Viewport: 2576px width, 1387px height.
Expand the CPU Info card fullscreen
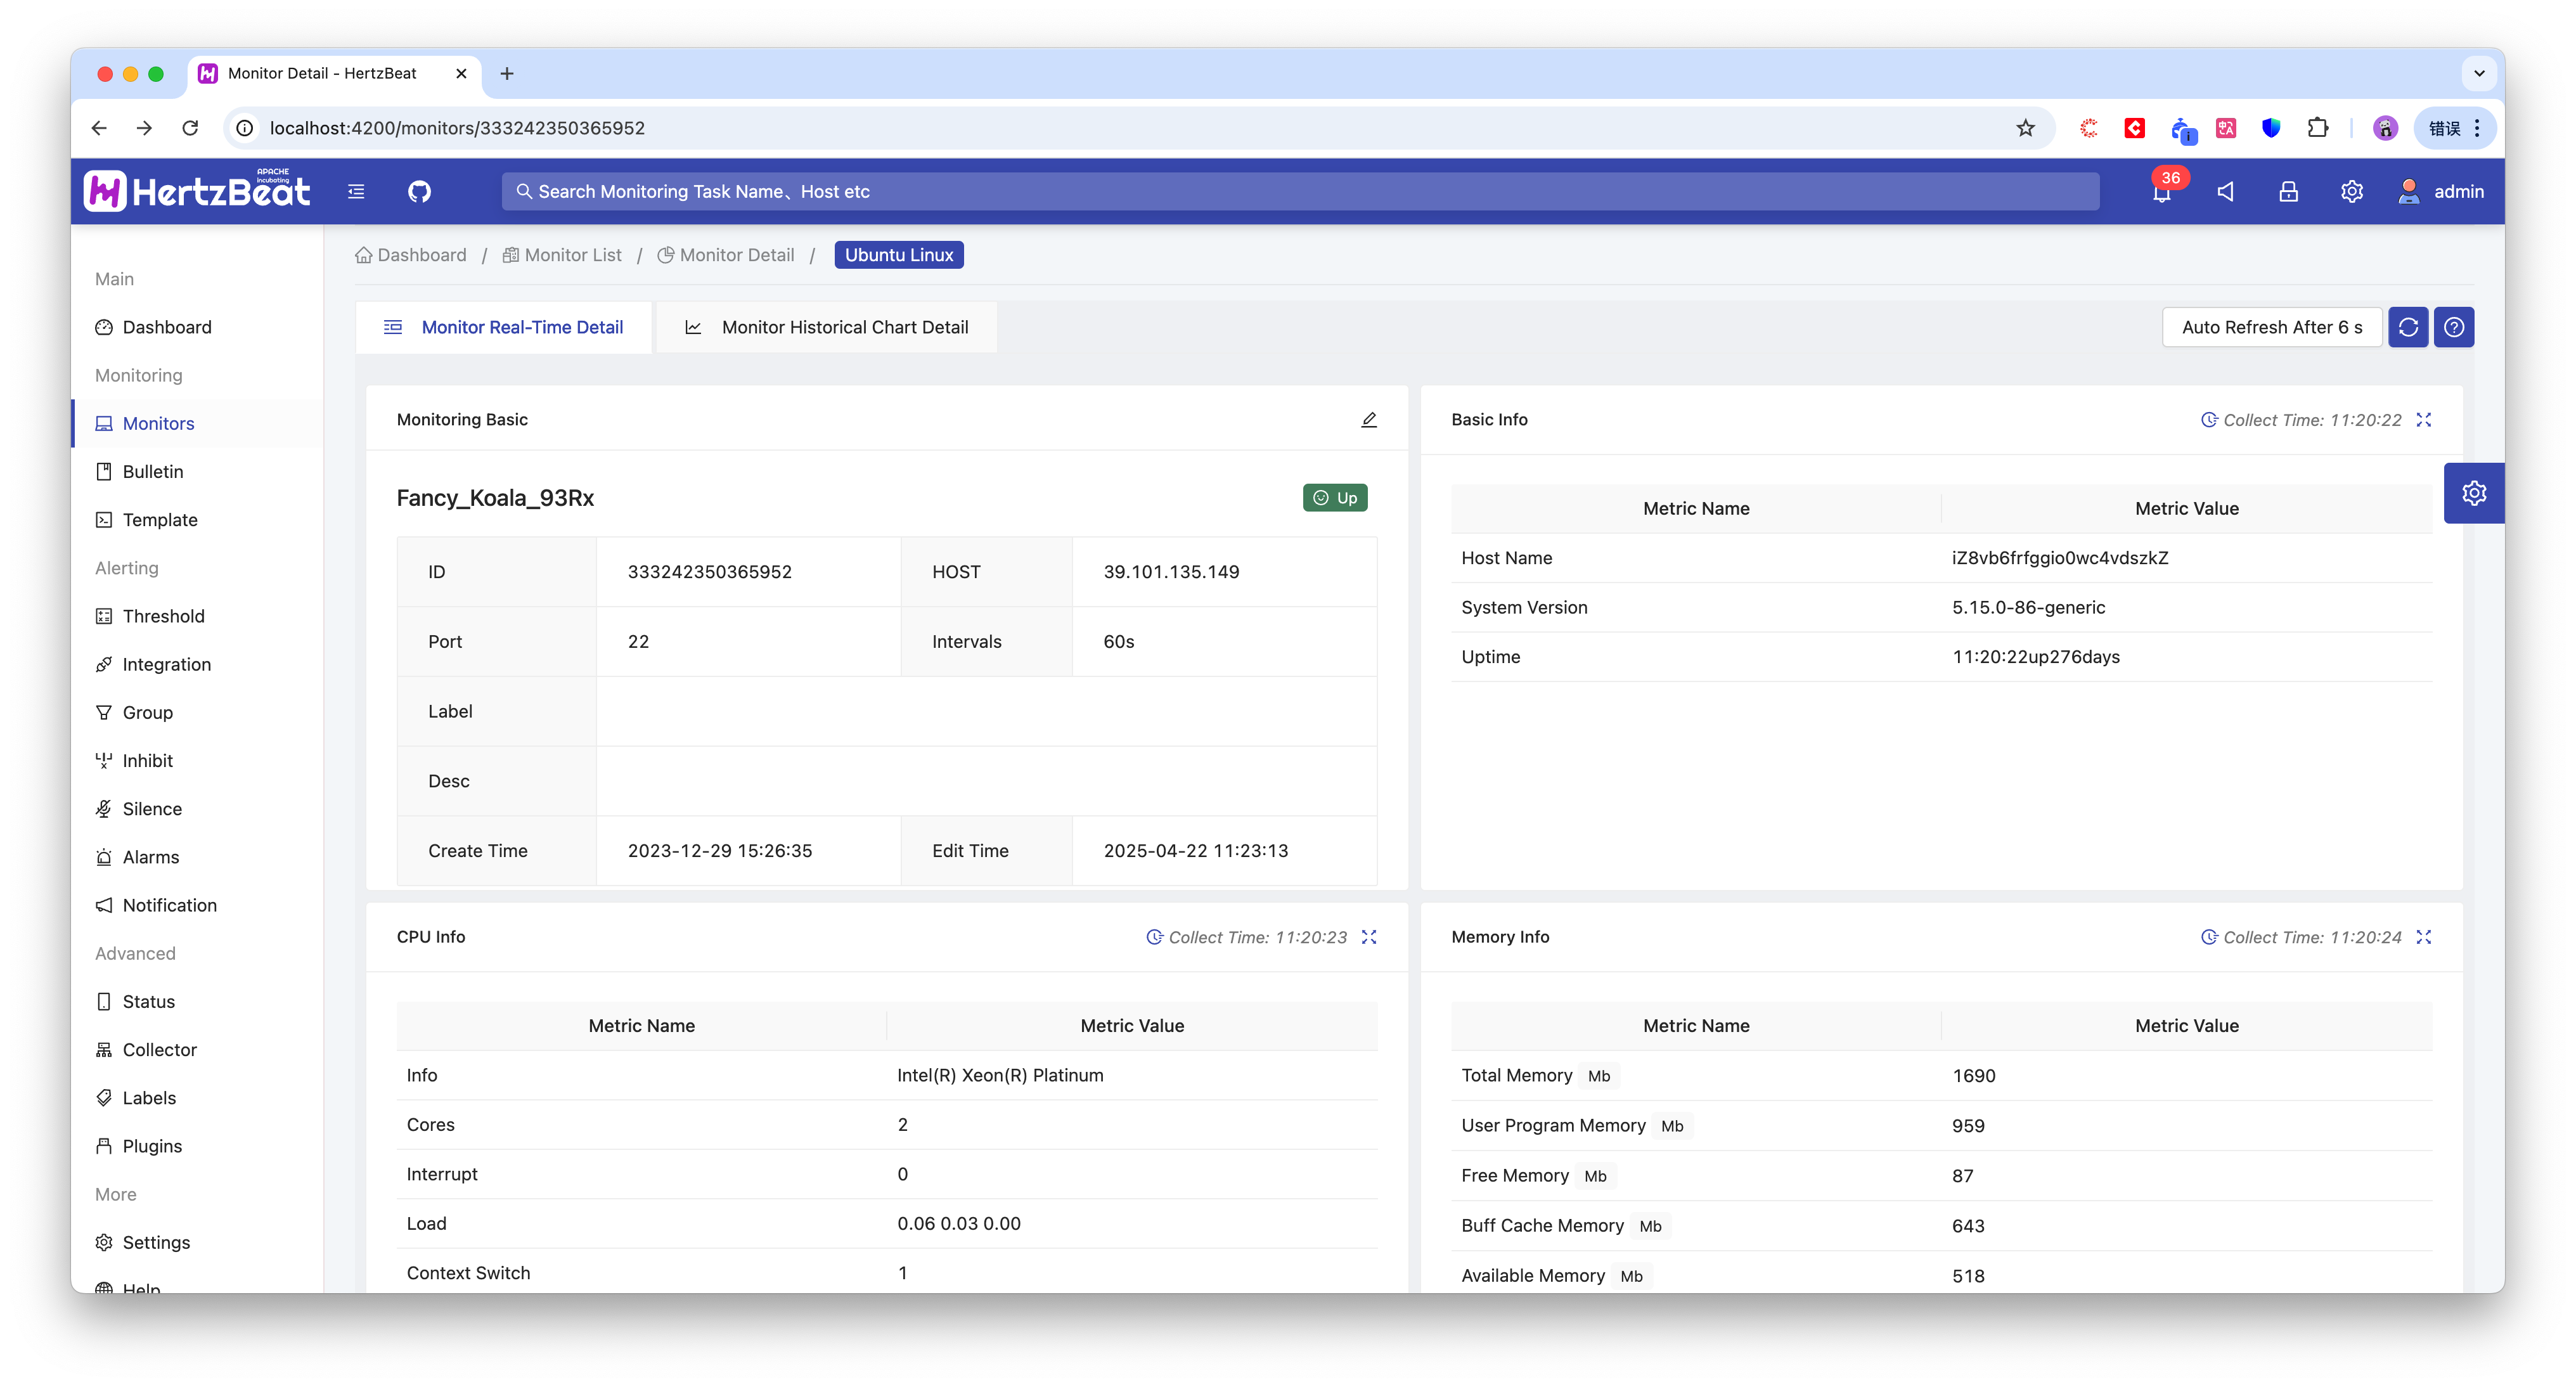[1369, 937]
